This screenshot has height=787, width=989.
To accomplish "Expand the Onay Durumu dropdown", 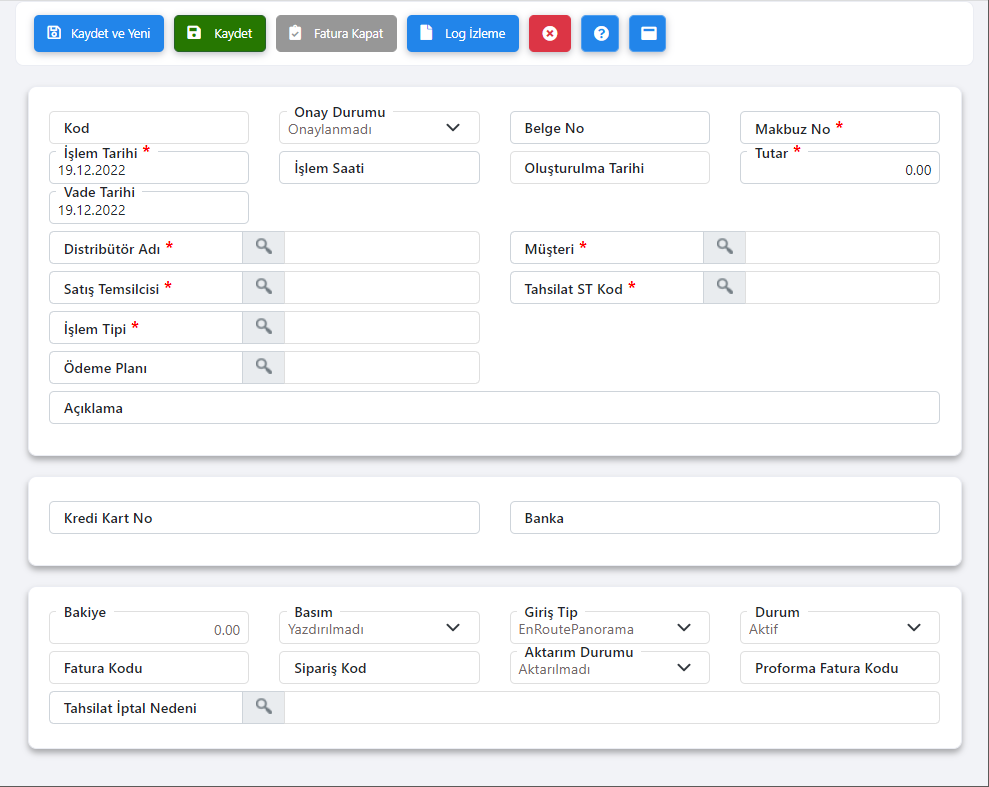I will [x=453, y=128].
